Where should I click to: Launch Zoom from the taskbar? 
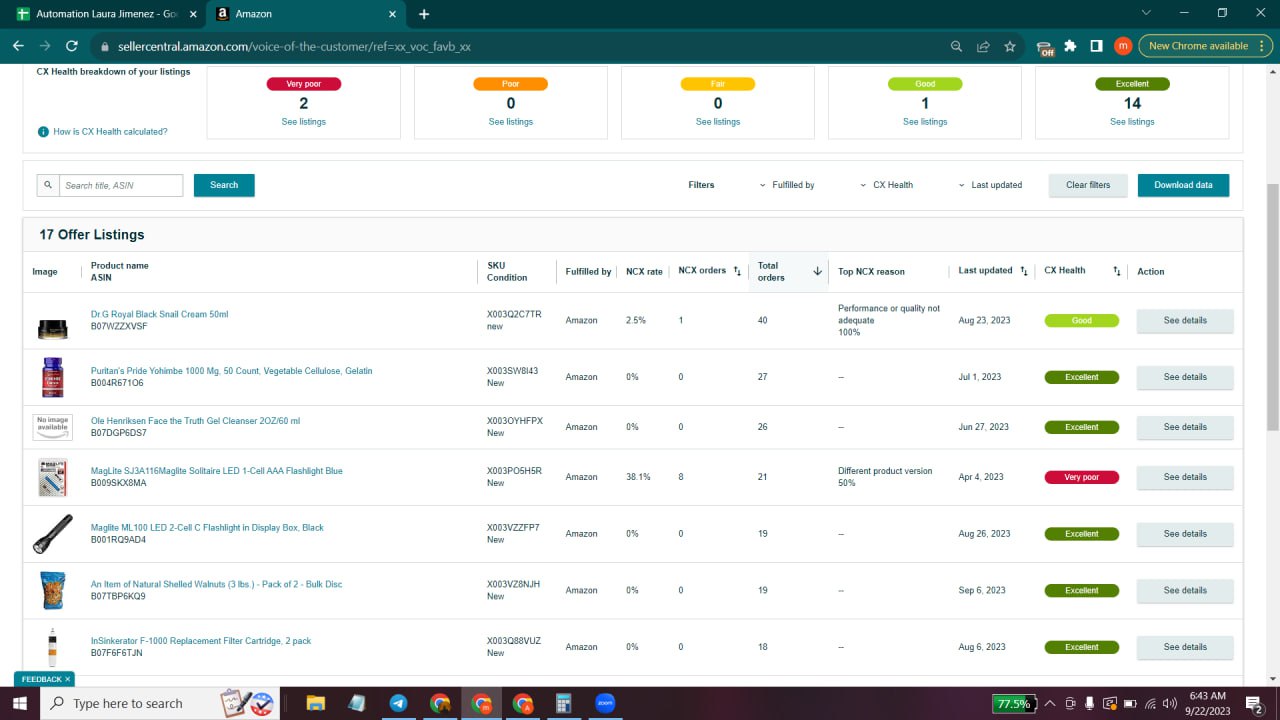coord(604,703)
